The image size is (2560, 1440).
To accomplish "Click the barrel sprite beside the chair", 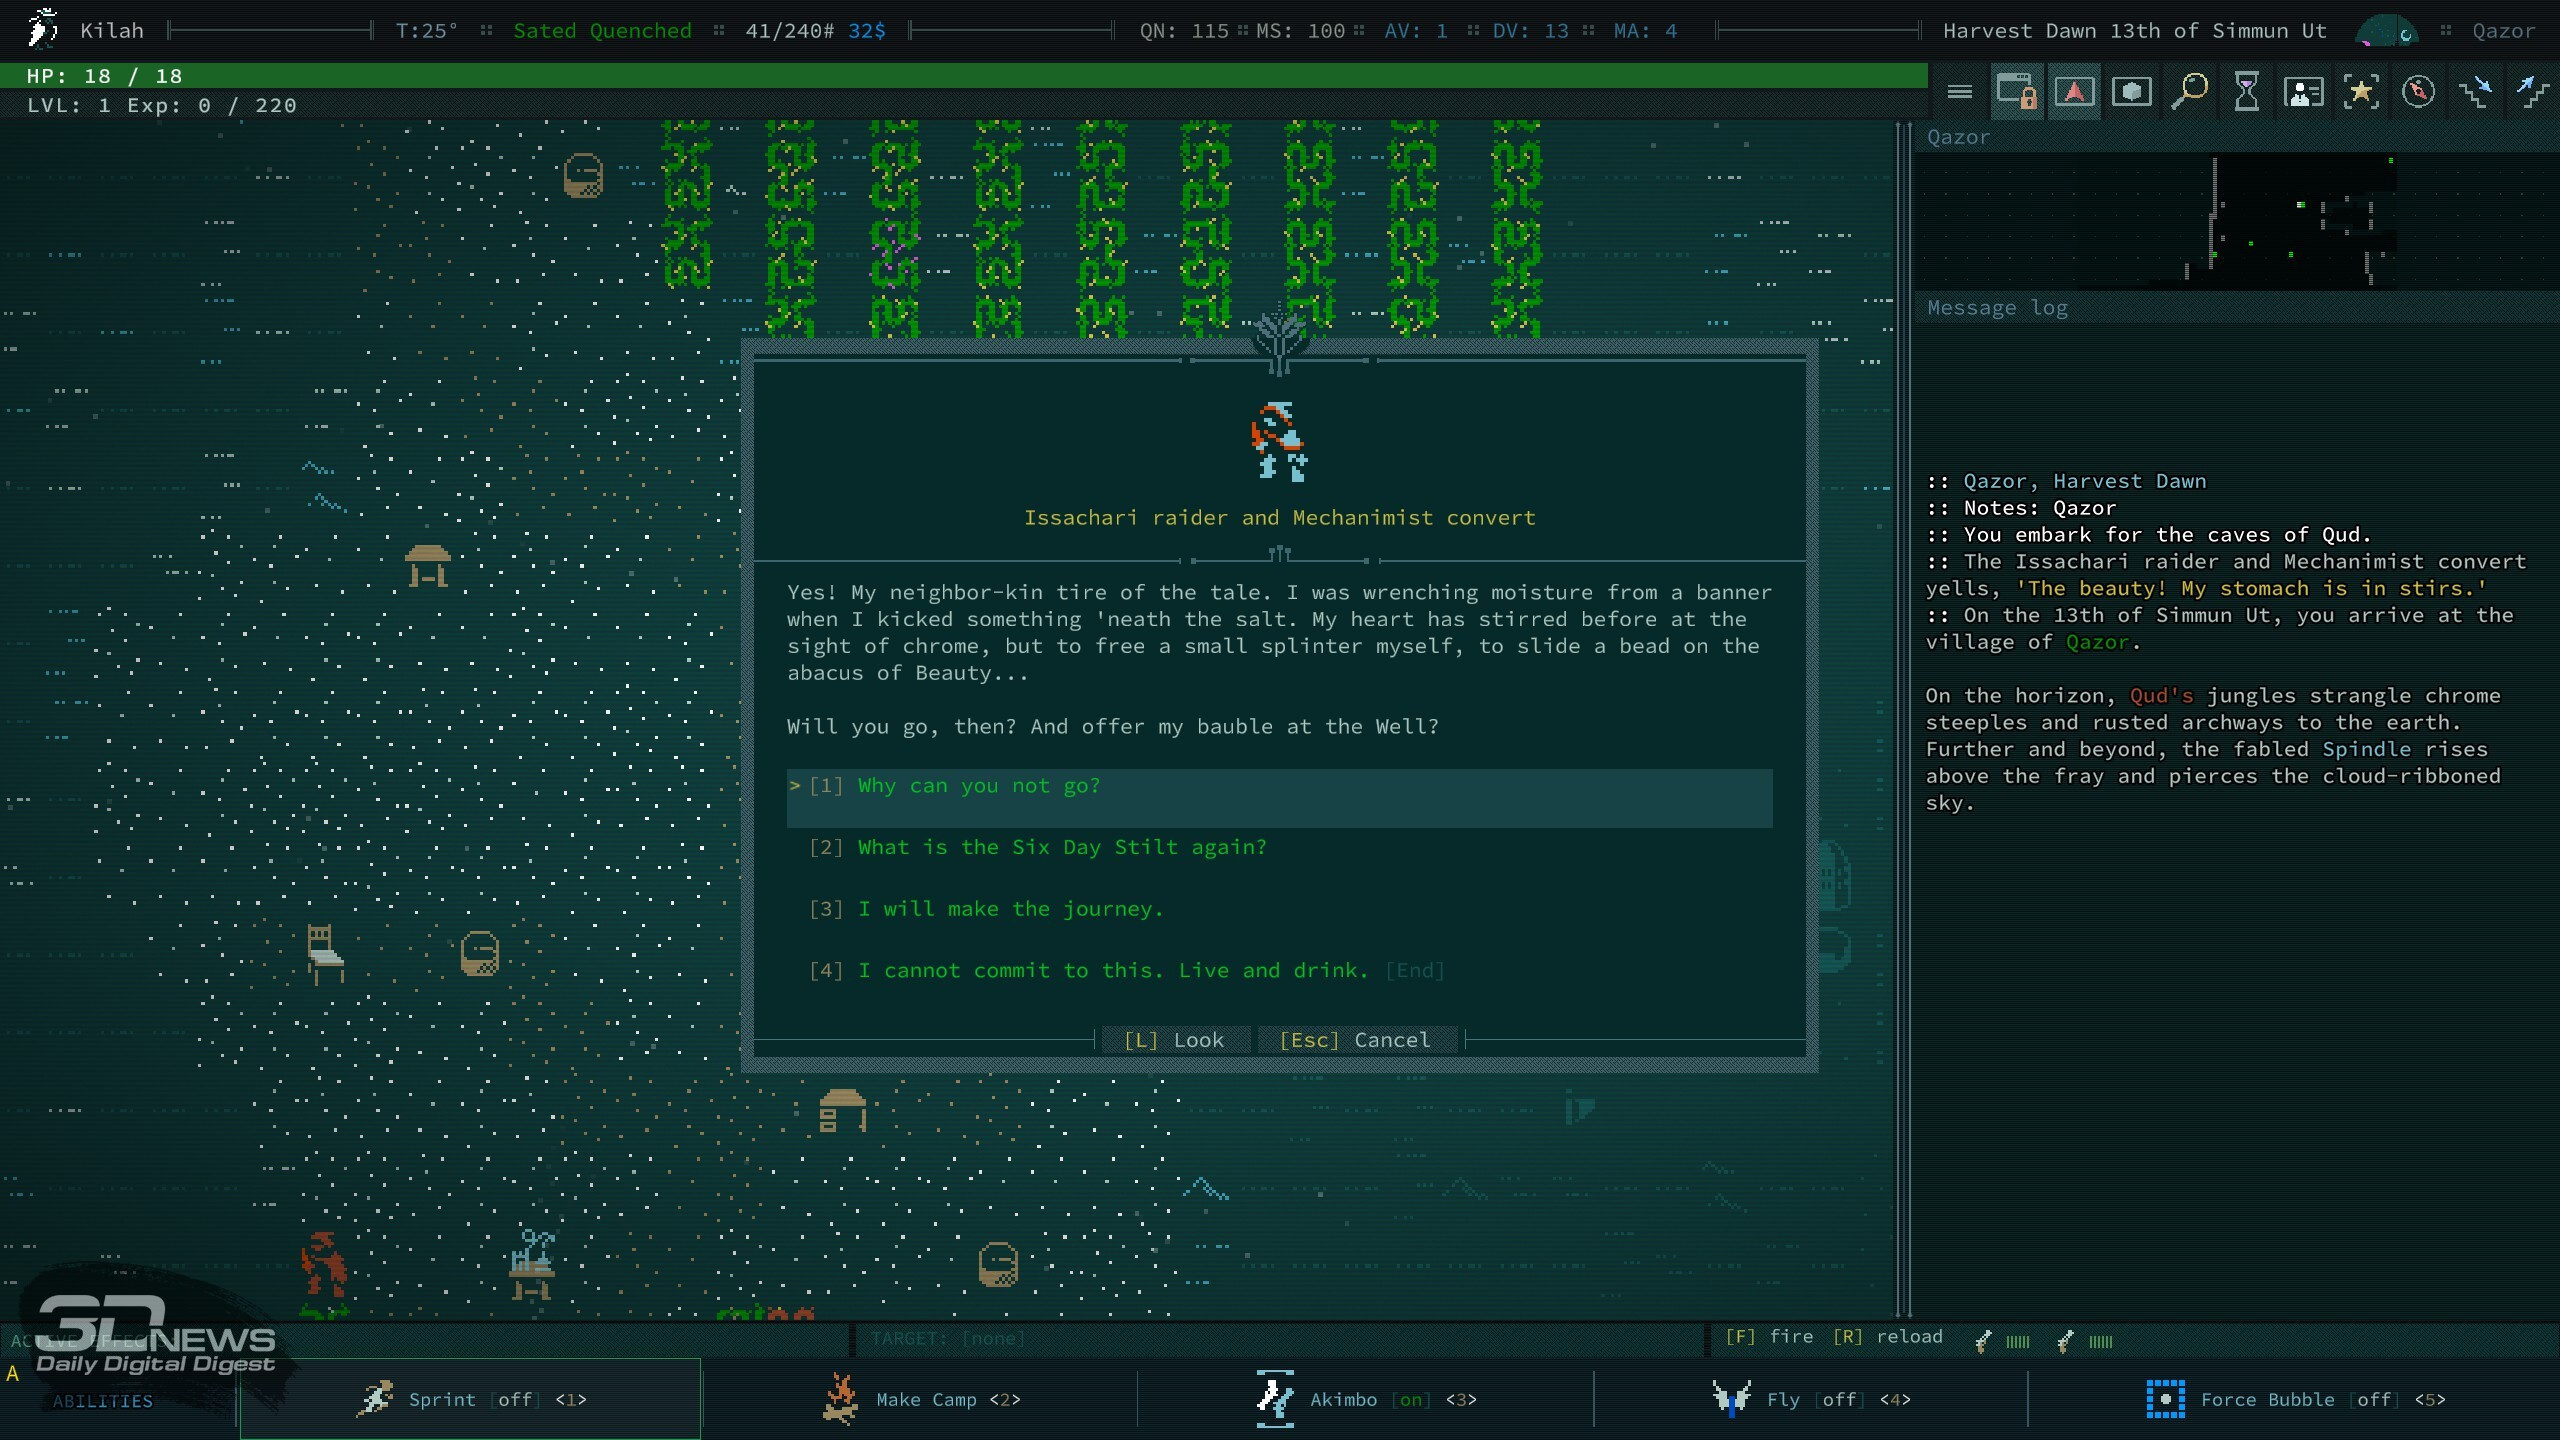I will tap(479, 953).
